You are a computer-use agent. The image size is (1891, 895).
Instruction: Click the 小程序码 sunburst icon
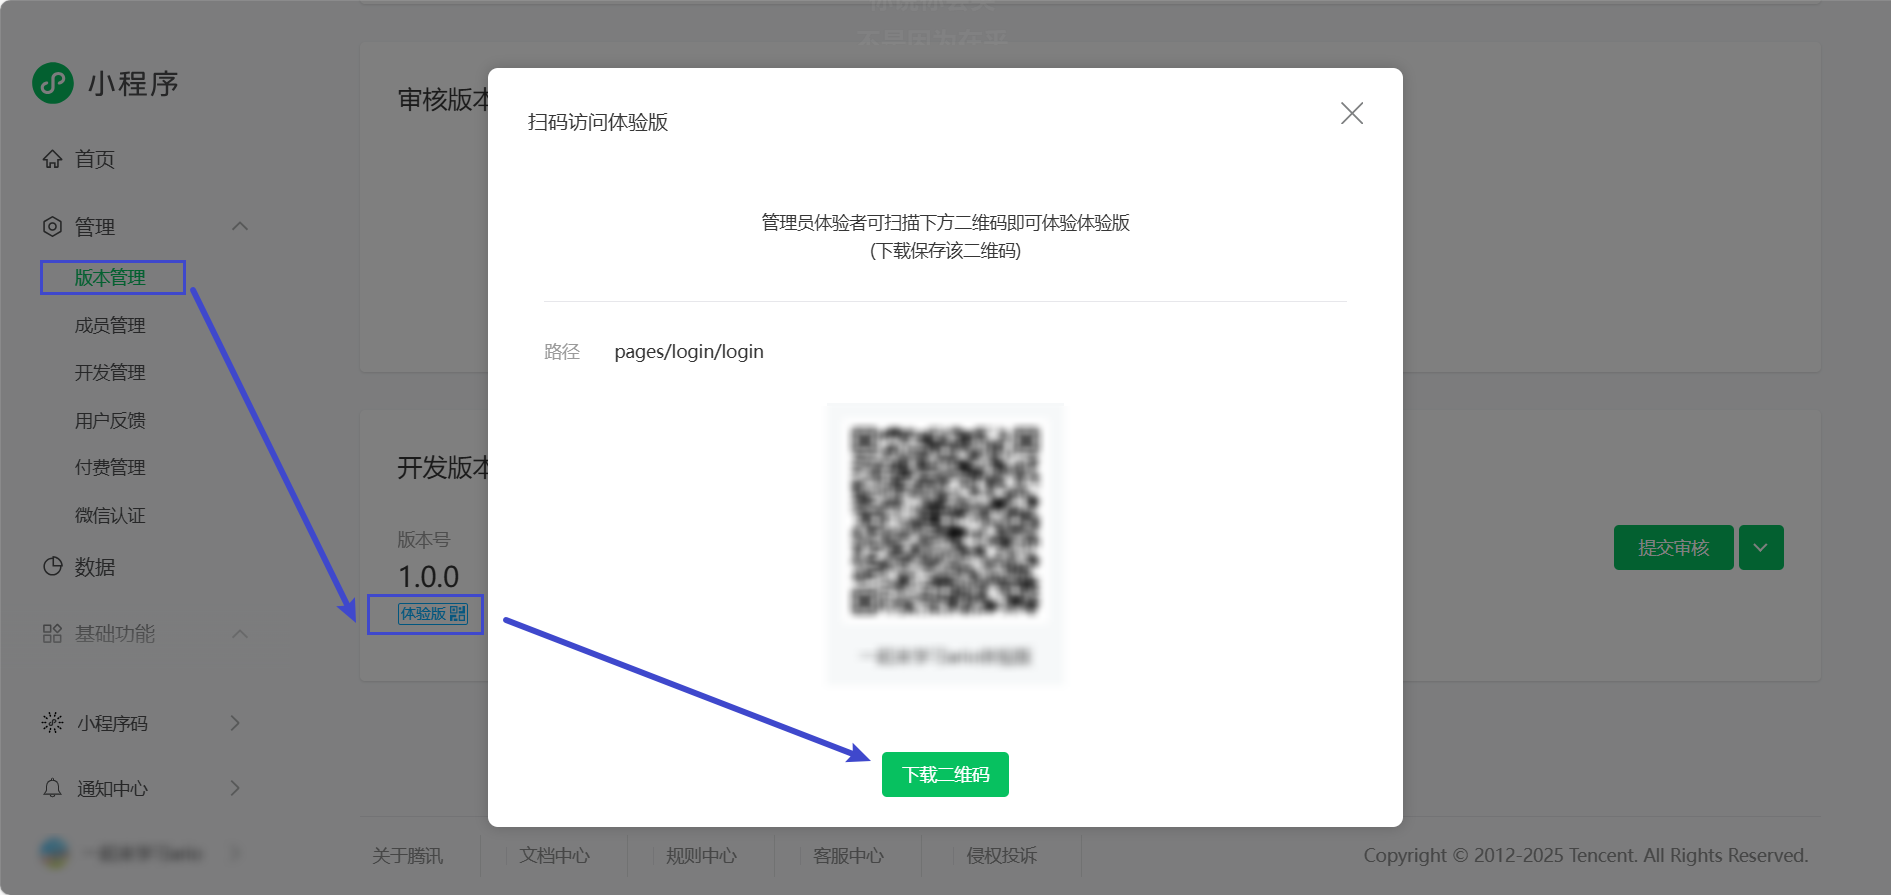(52, 723)
